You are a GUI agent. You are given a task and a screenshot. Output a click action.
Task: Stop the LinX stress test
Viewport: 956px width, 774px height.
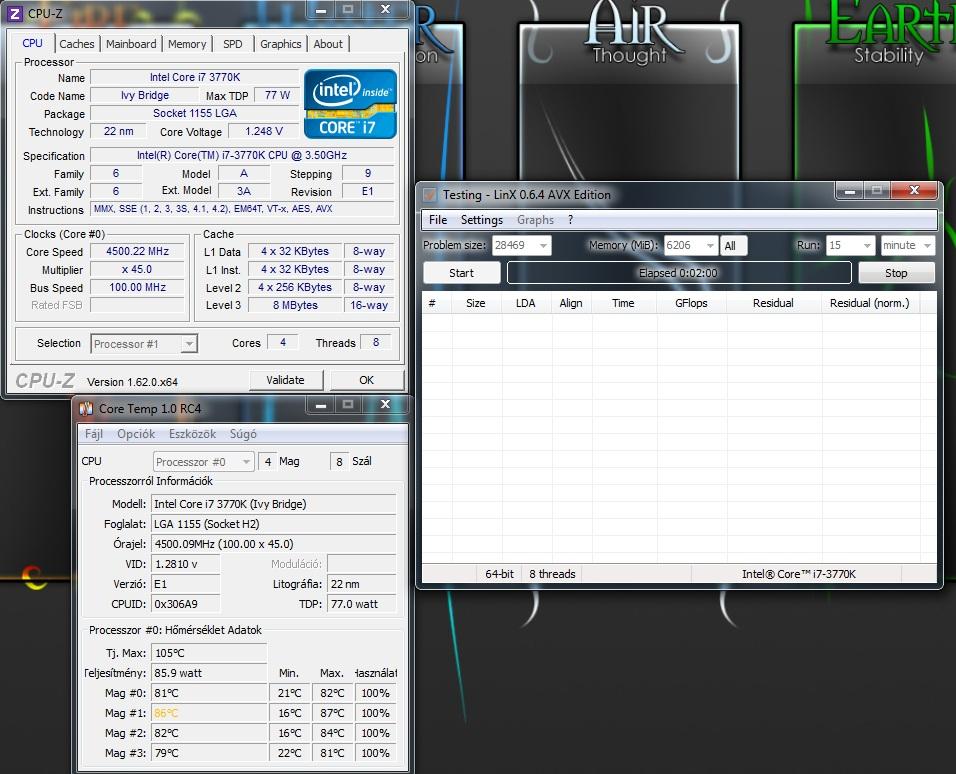pyautogui.click(x=896, y=273)
